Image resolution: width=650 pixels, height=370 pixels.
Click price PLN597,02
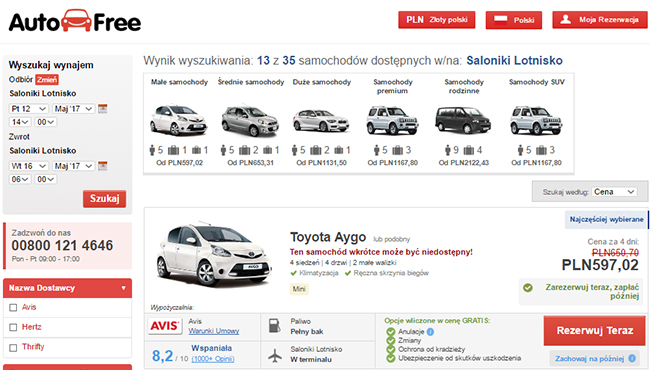point(600,265)
